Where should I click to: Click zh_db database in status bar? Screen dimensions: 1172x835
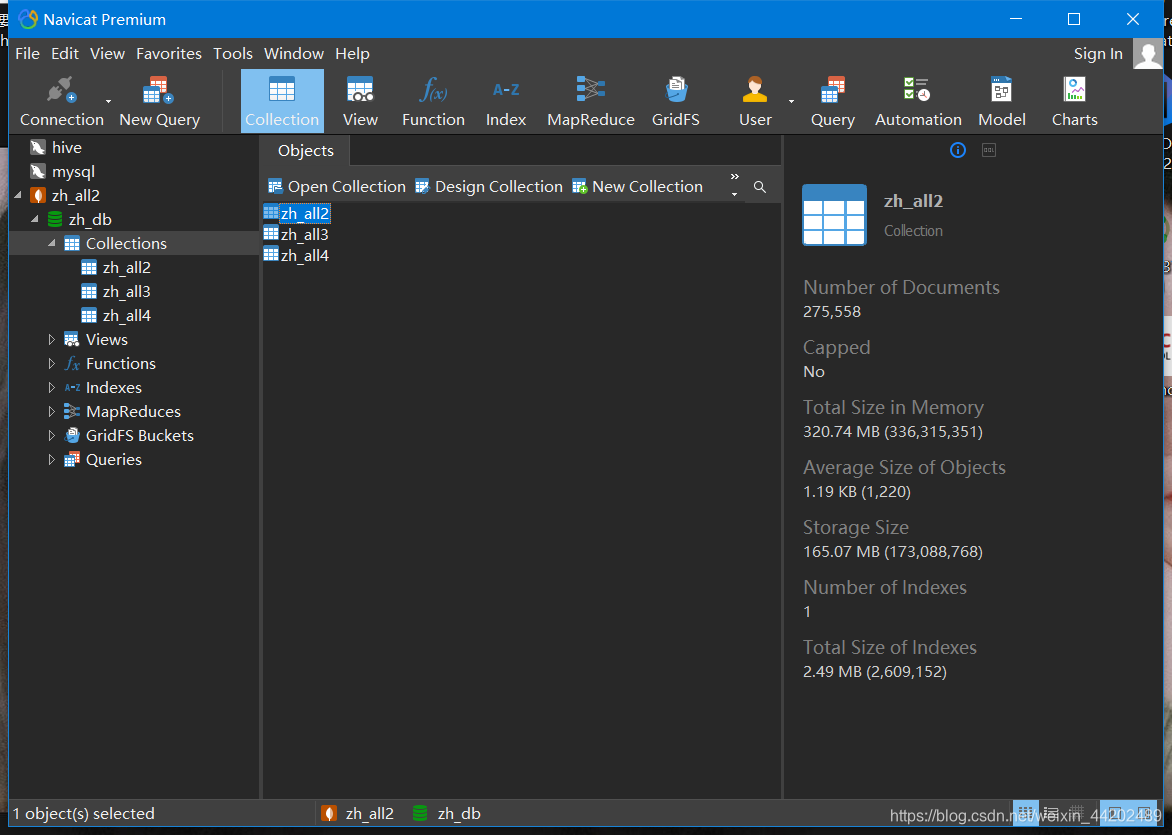pos(446,813)
